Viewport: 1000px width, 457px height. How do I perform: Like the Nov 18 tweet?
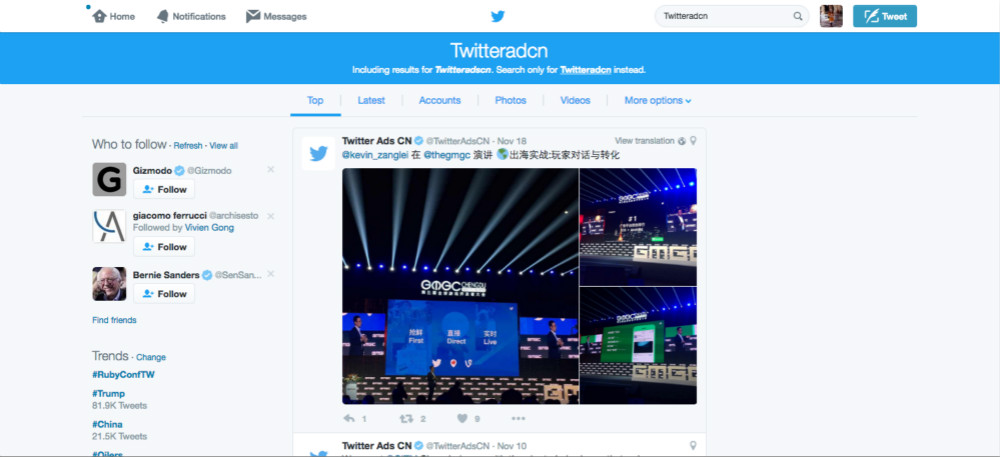462,419
